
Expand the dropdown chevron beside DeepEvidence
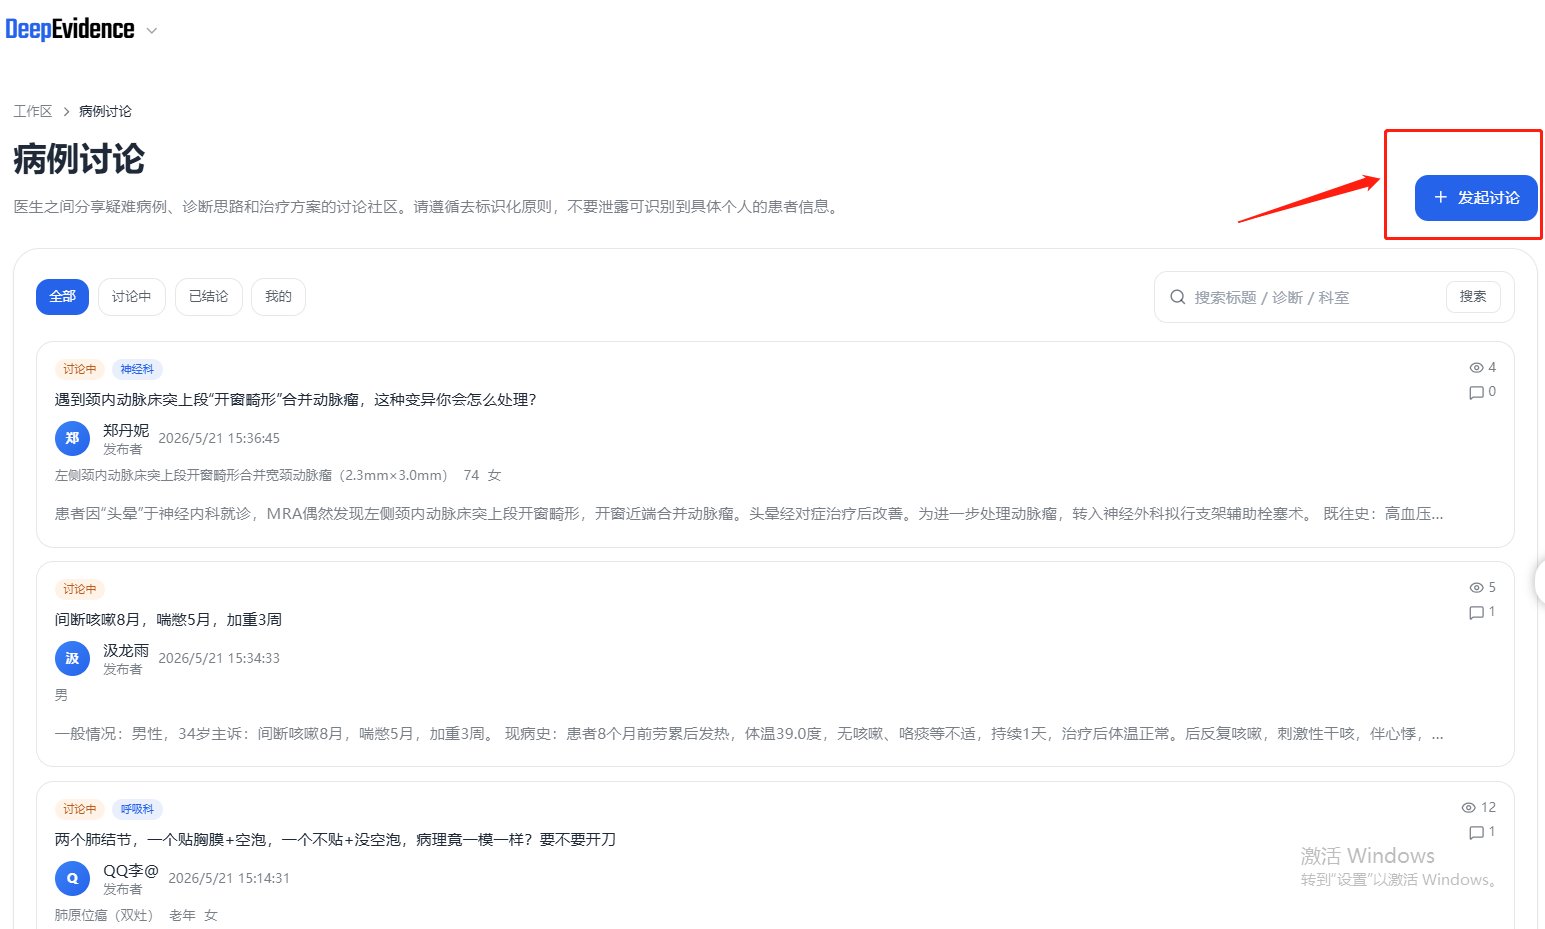[152, 31]
